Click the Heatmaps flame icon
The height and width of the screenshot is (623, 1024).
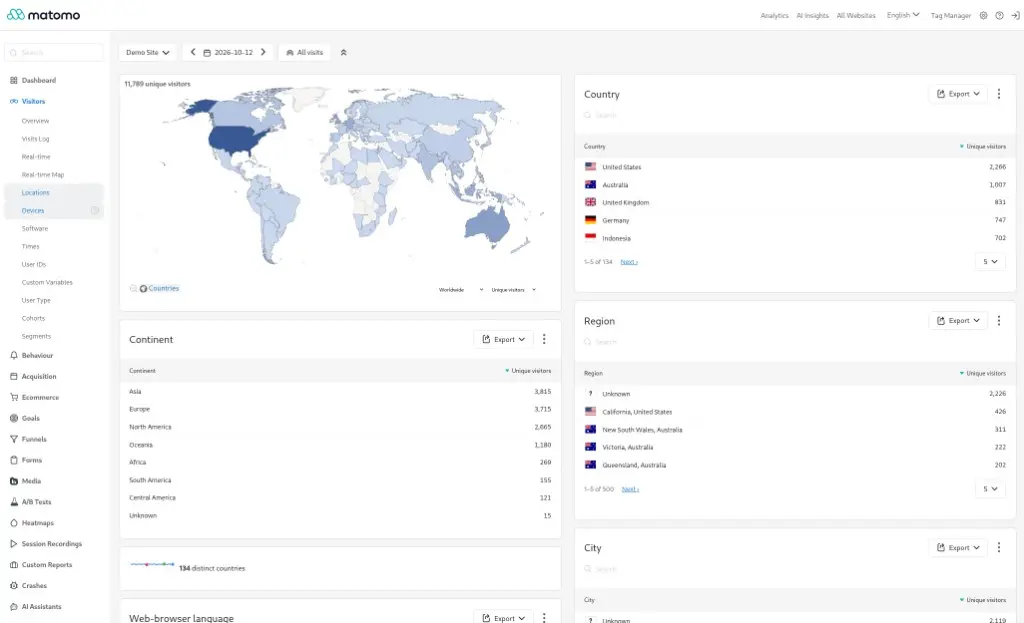pyautogui.click(x=14, y=522)
